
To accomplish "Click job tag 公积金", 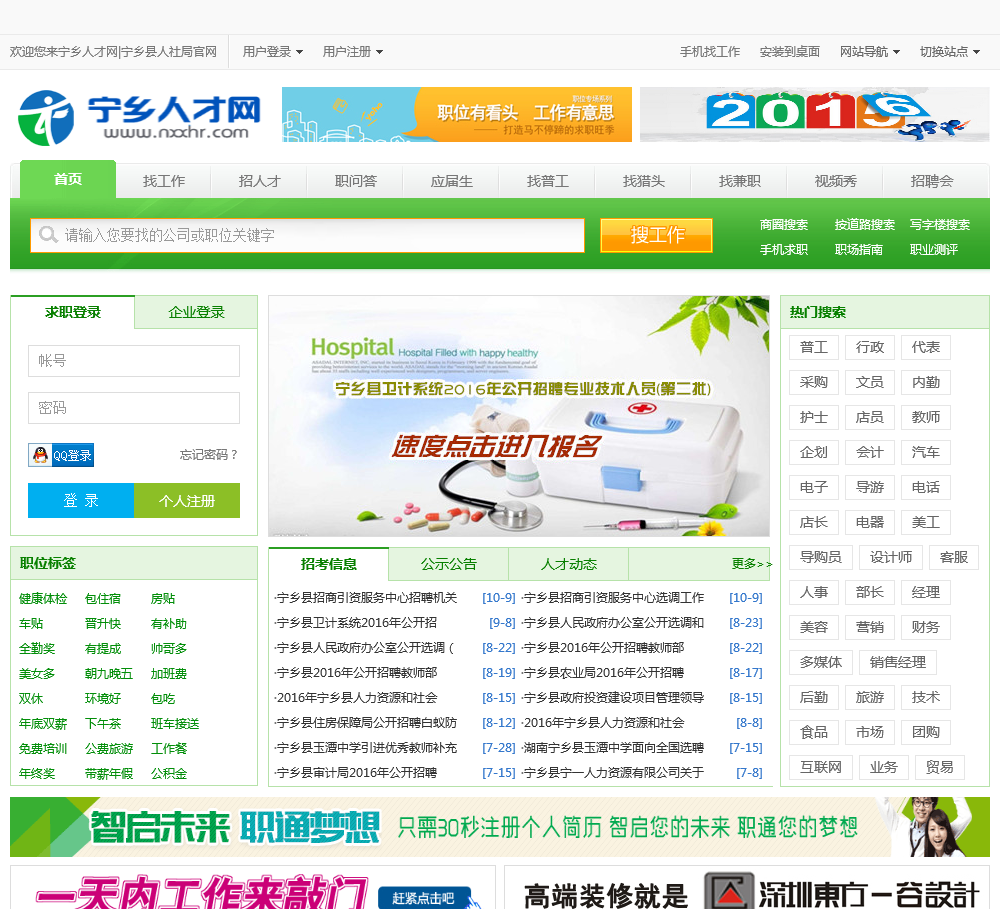I will [x=168, y=774].
